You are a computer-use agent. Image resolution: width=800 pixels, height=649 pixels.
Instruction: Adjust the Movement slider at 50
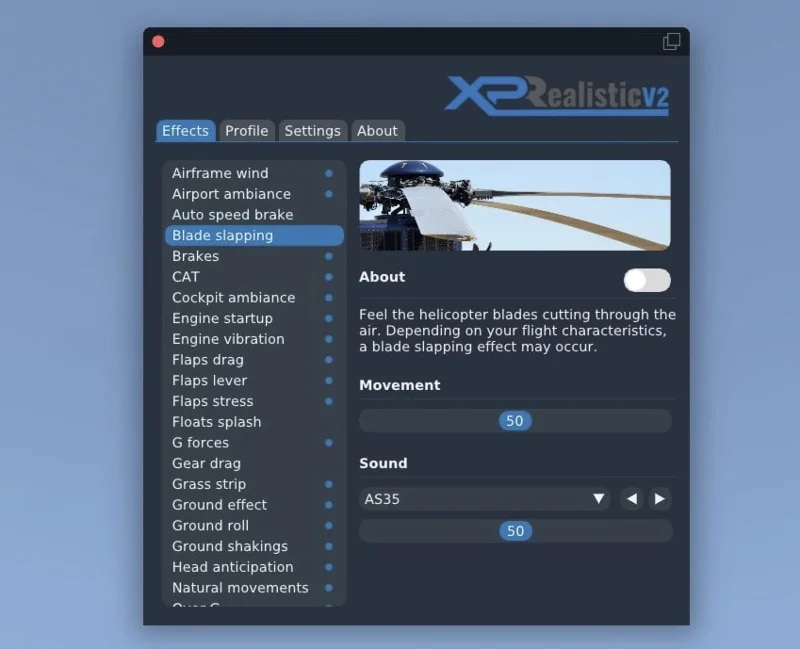point(515,421)
